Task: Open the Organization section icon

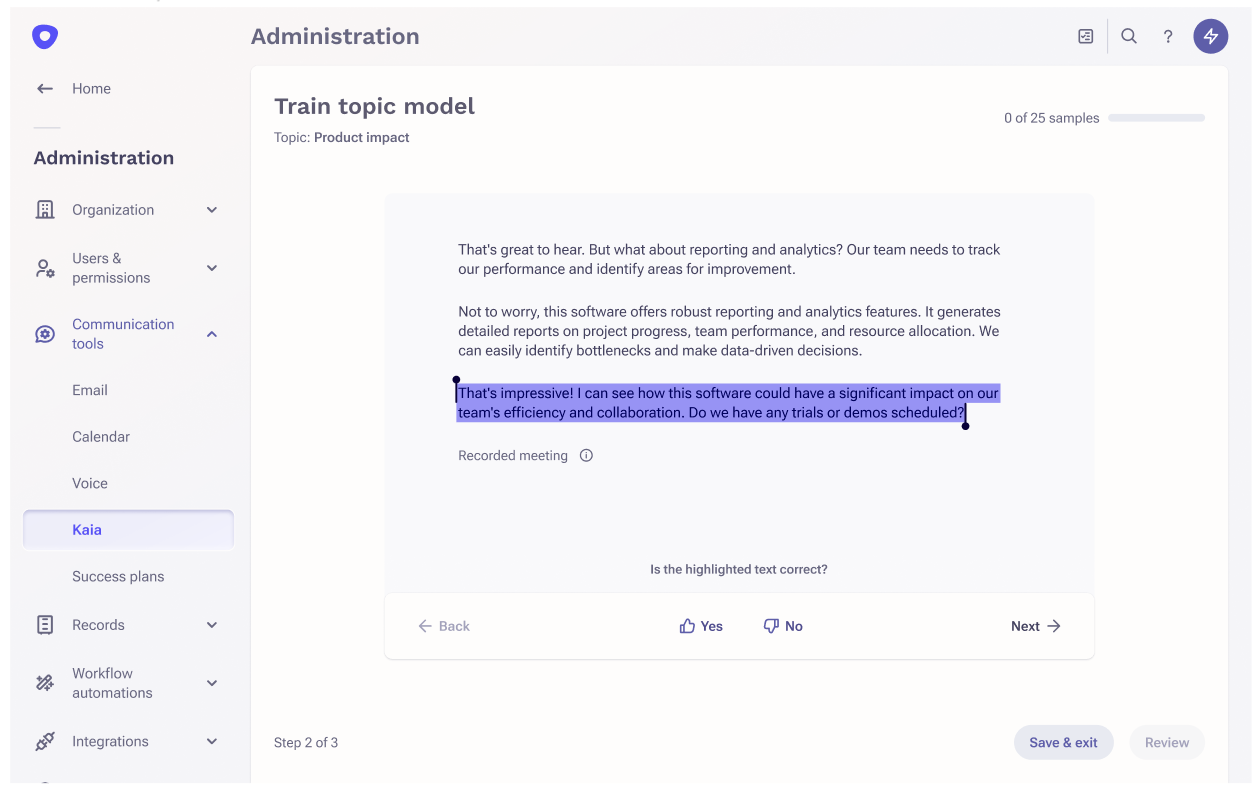Action: click(x=44, y=209)
